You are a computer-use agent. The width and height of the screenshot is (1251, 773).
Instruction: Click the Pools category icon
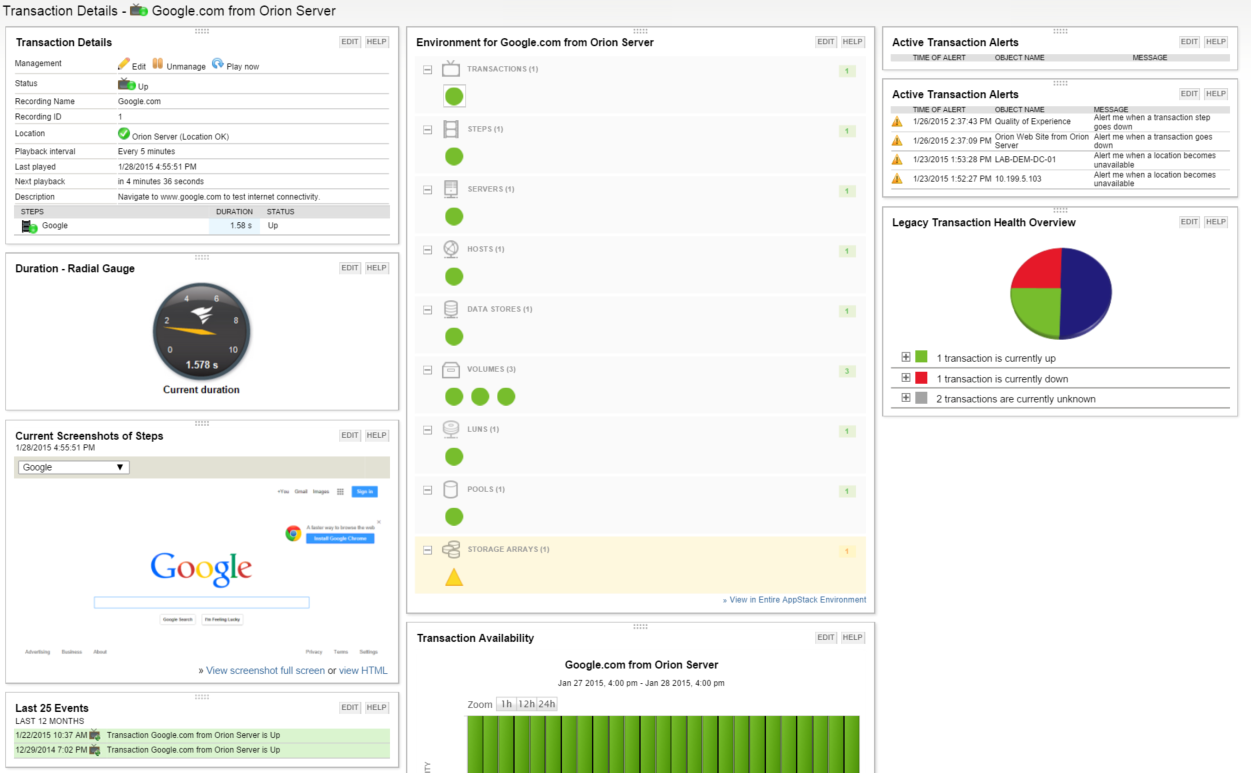click(451, 489)
